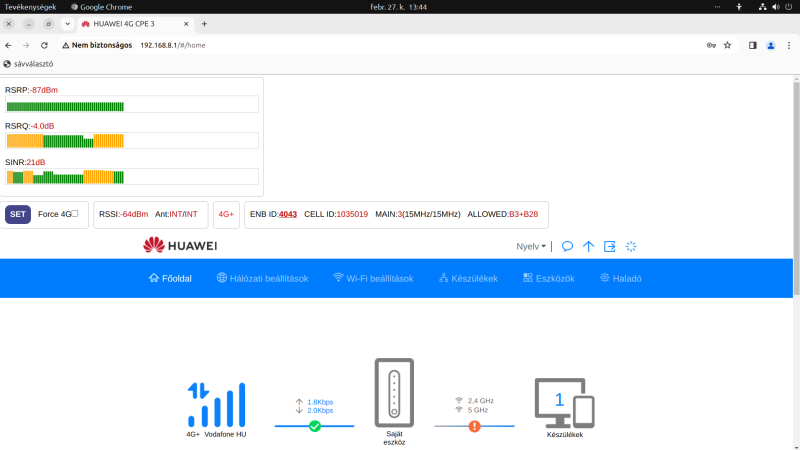
Task: Open Chrome three-dot menu
Action: [789, 45]
